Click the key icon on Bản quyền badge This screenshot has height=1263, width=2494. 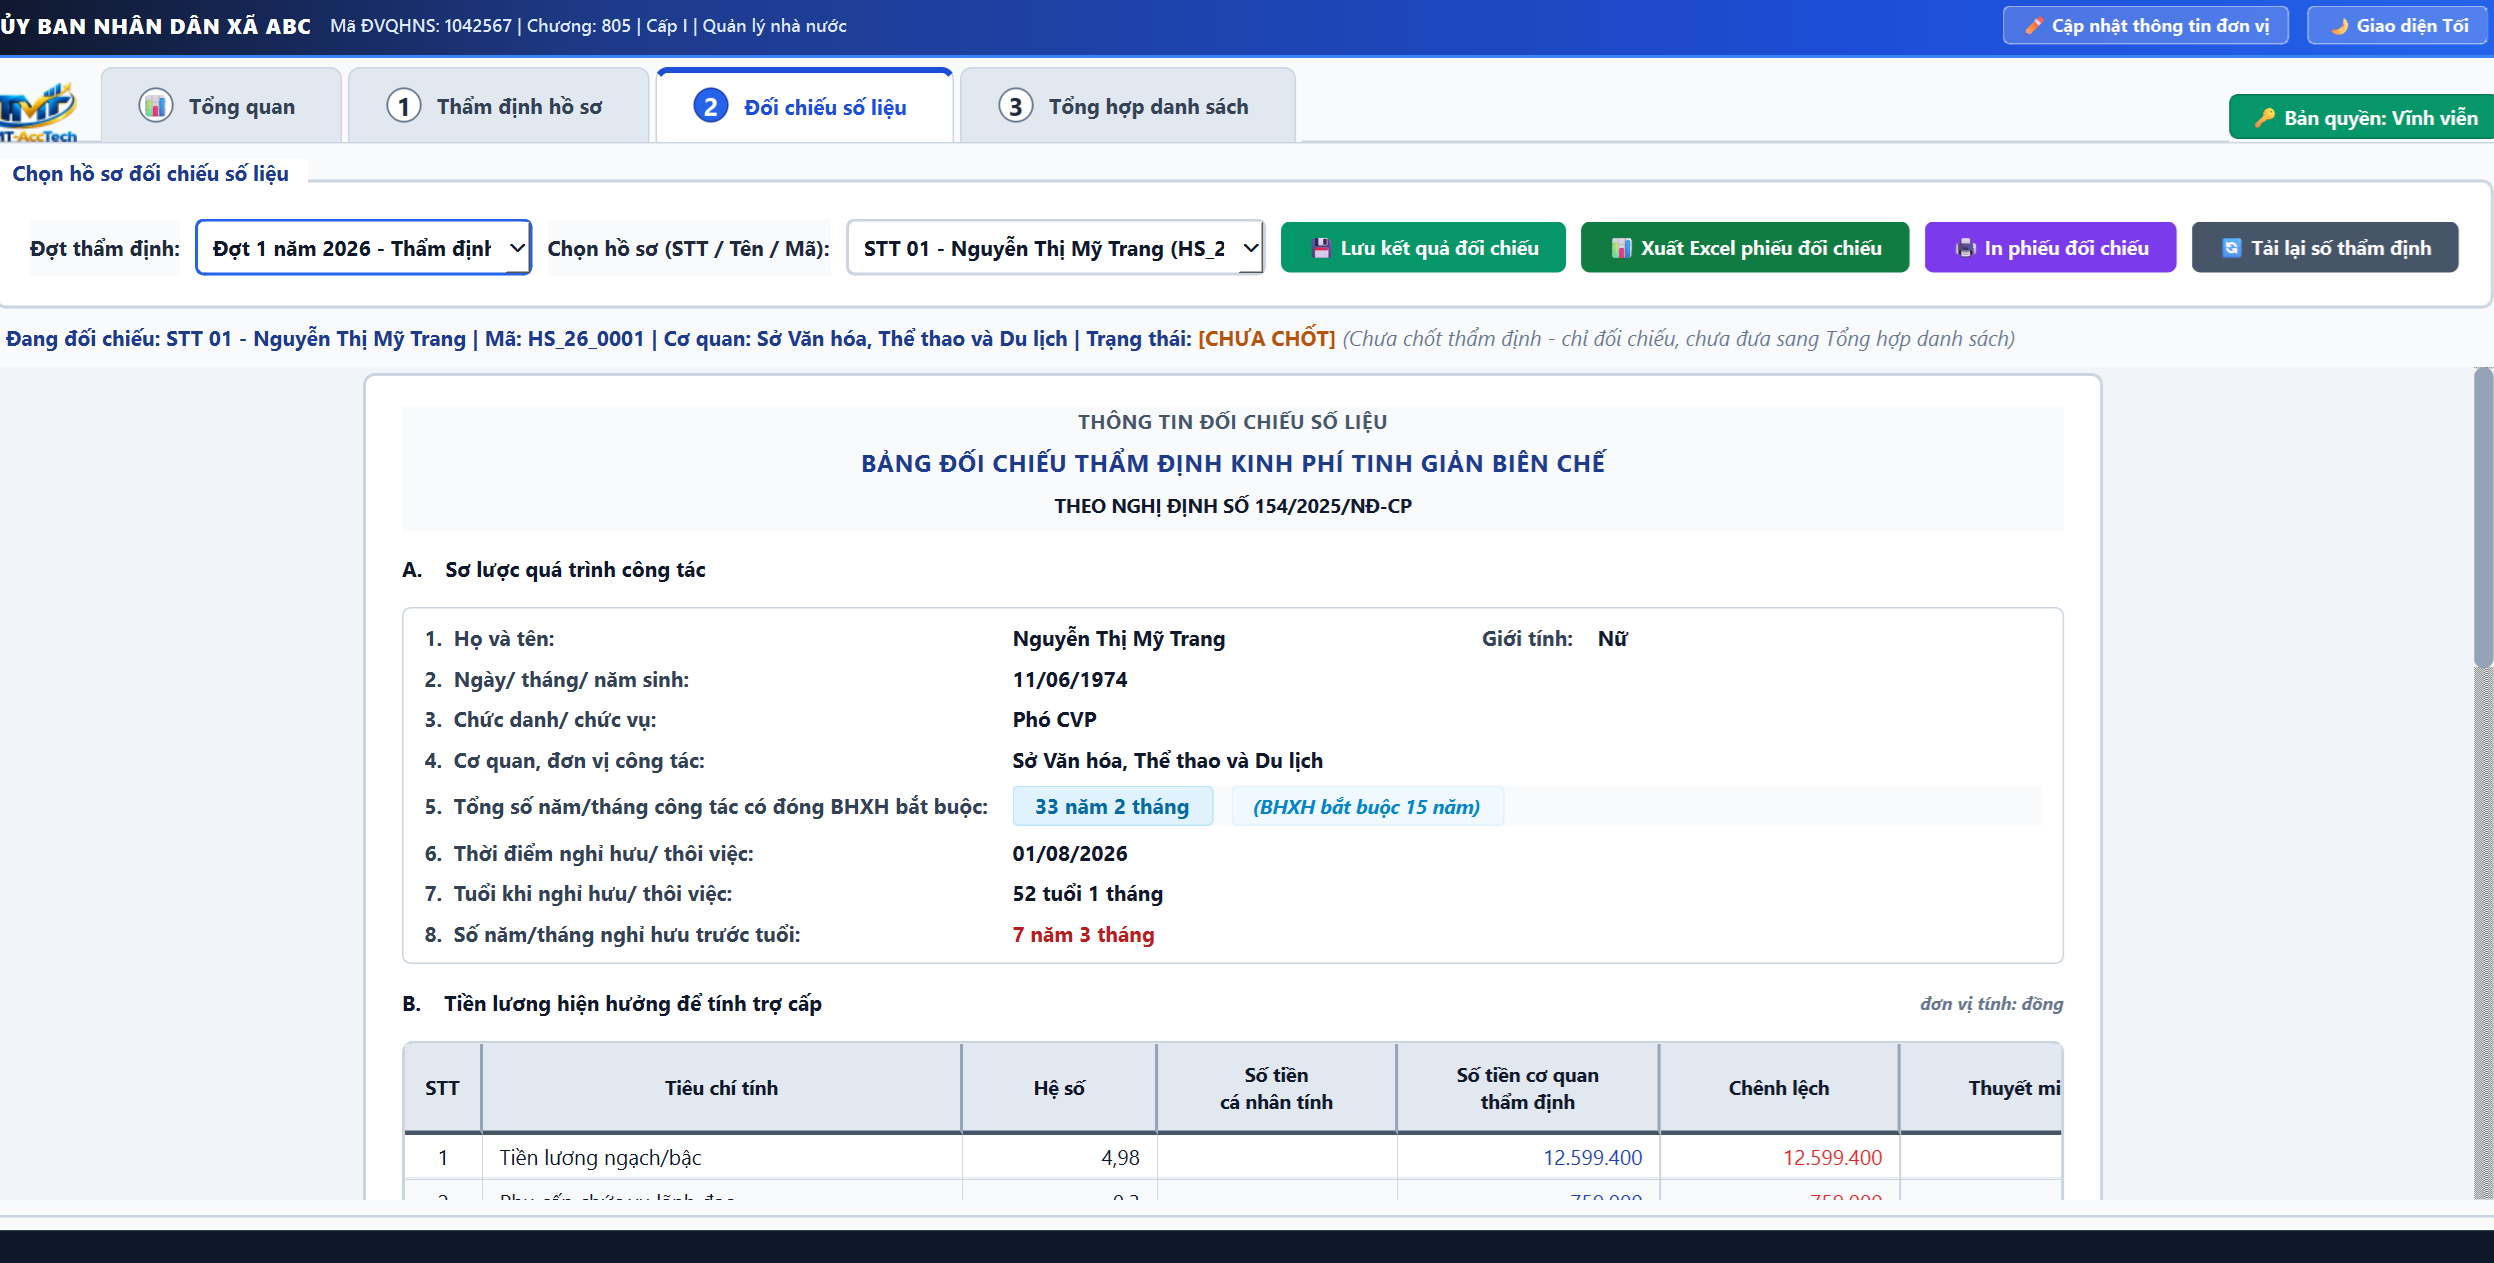[x=2265, y=118]
